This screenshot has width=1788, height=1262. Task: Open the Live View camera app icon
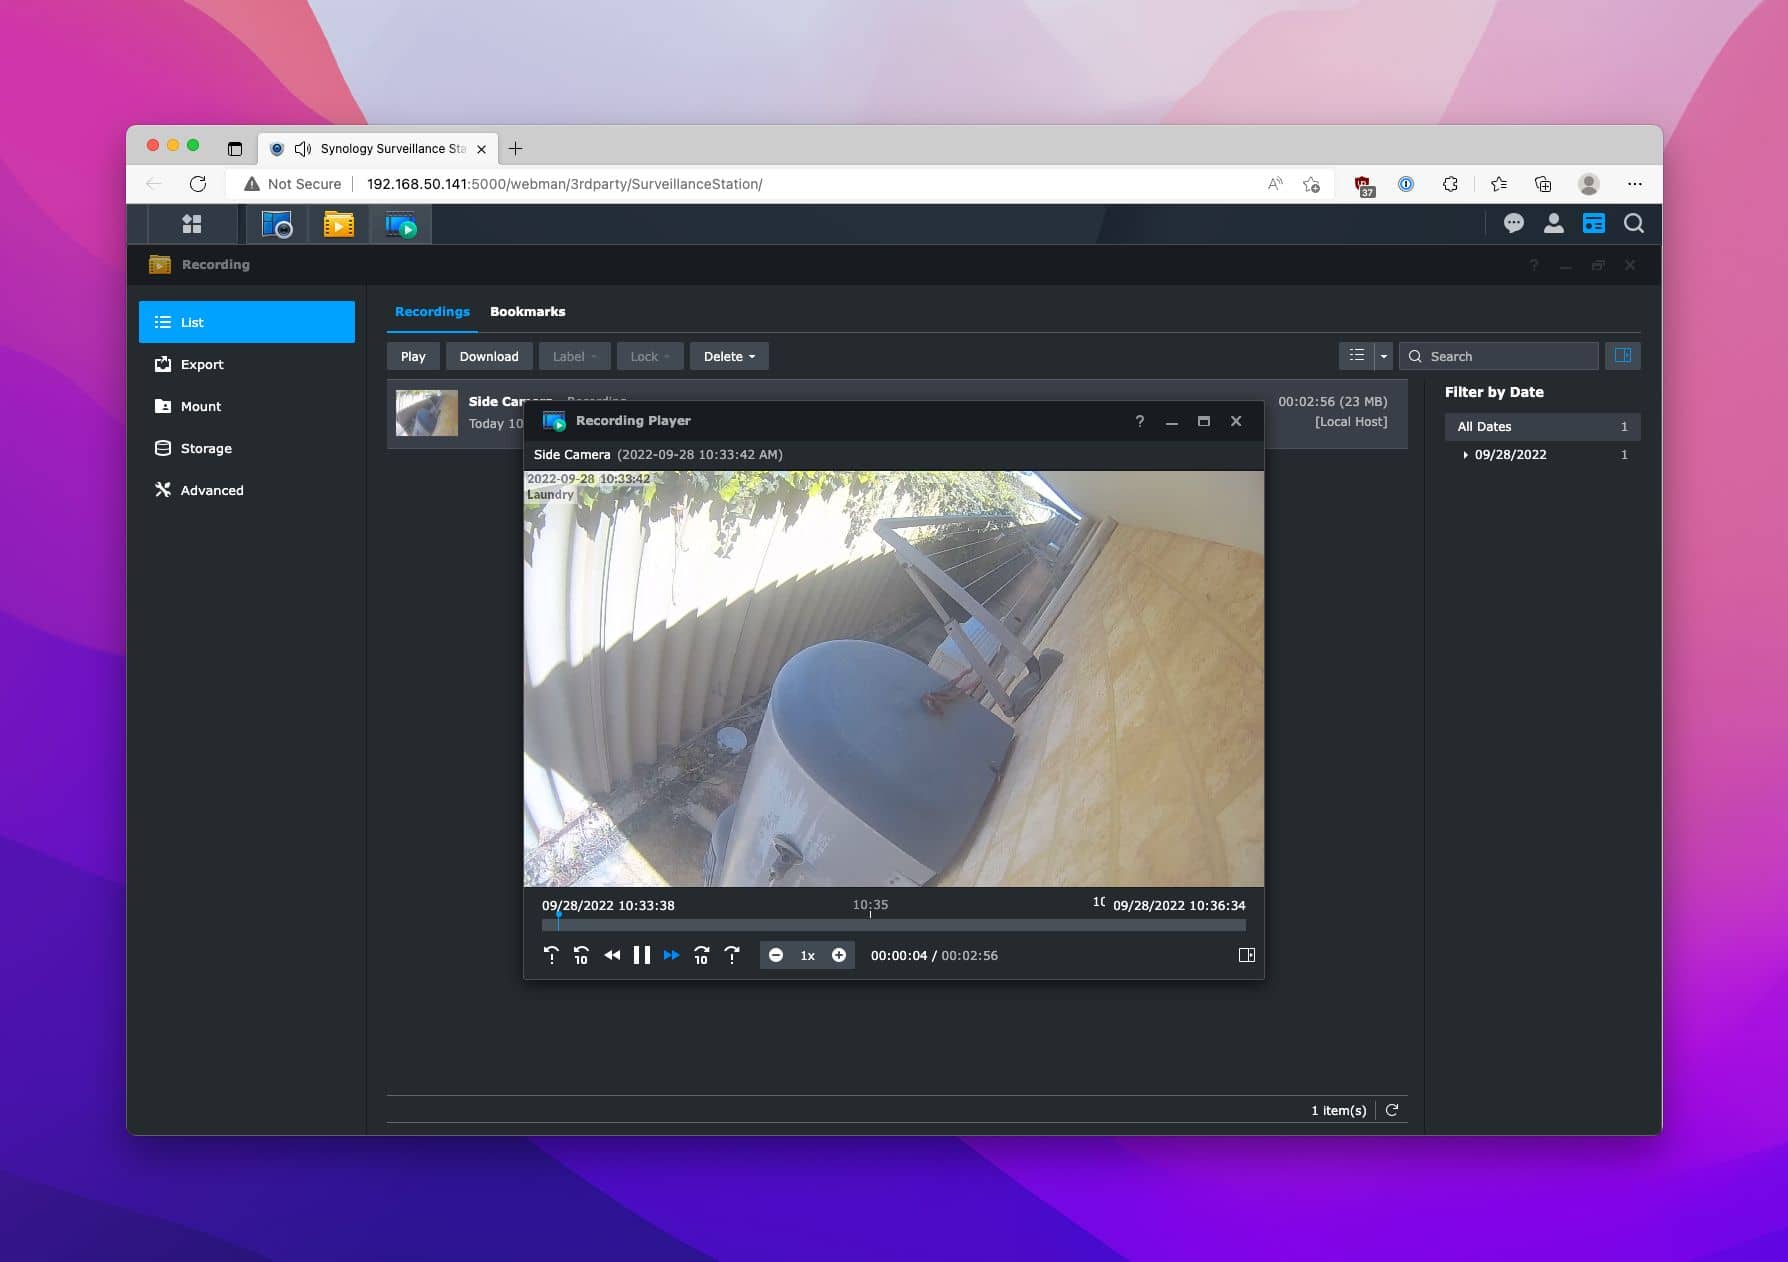coord(276,224)
